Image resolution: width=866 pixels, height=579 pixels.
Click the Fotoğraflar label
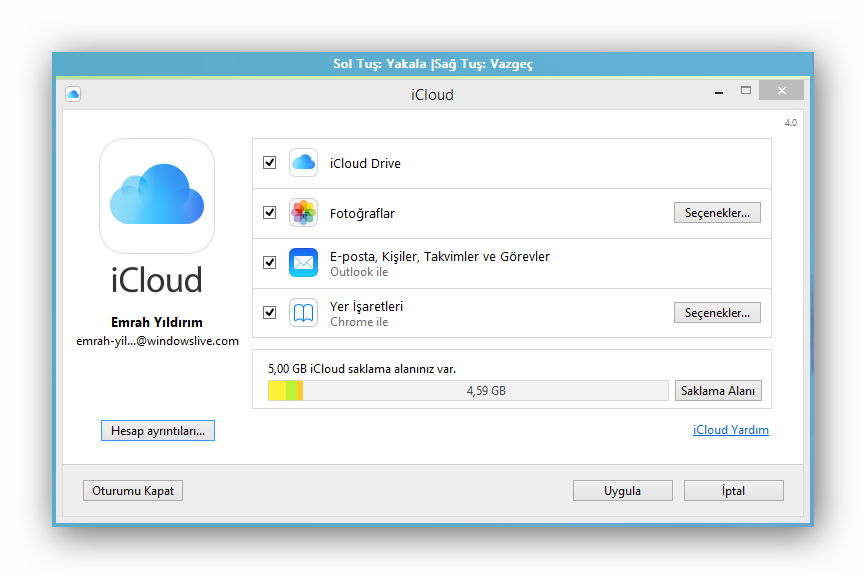click(x=362, y=213)
